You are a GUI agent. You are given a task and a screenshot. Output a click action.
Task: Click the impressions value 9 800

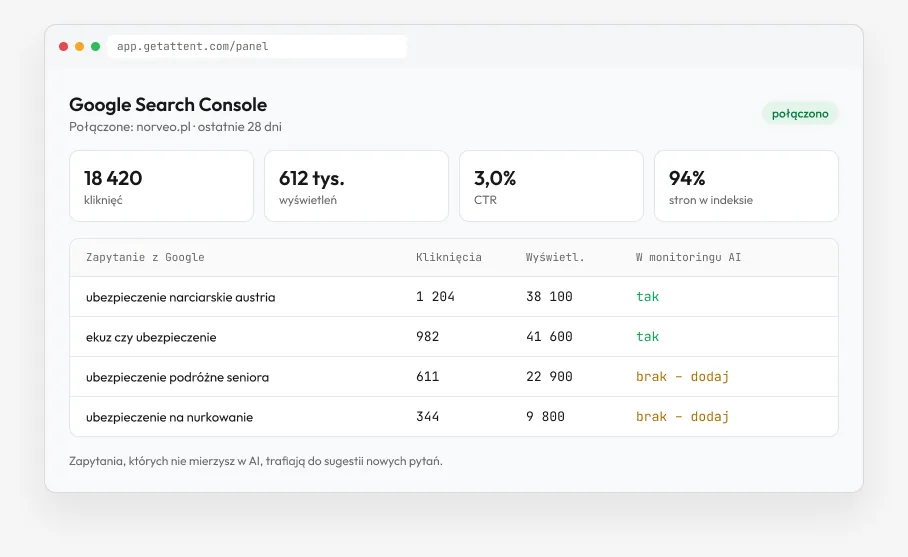(545, 416)
